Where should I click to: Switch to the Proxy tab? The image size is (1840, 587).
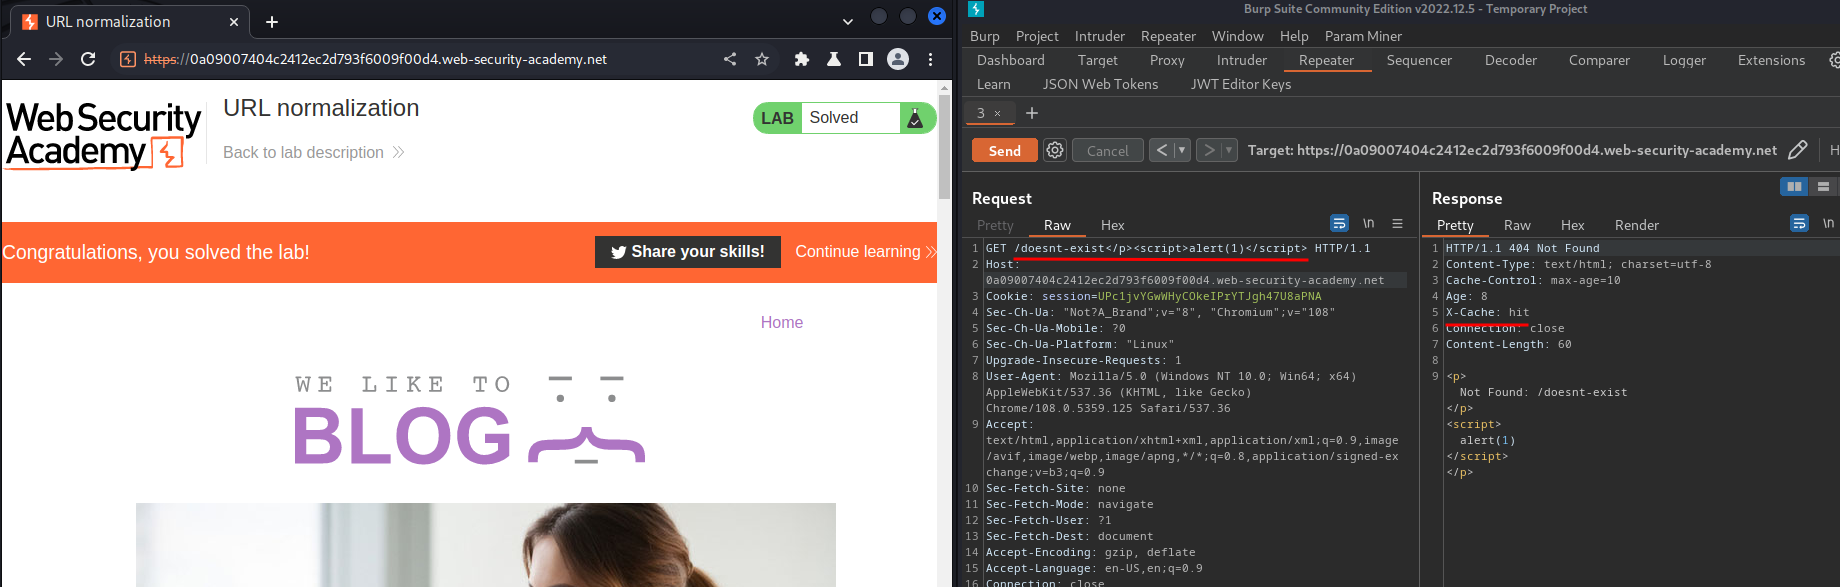click(1167, 60)
